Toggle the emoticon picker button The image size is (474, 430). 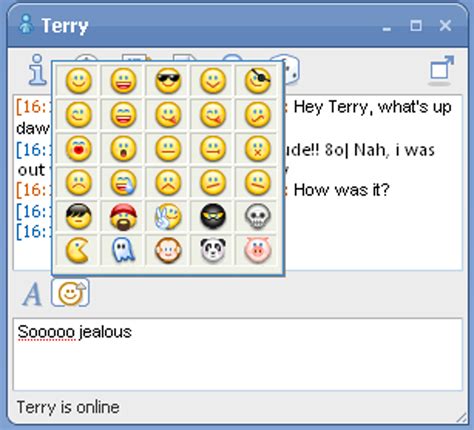tap(70, 293)
